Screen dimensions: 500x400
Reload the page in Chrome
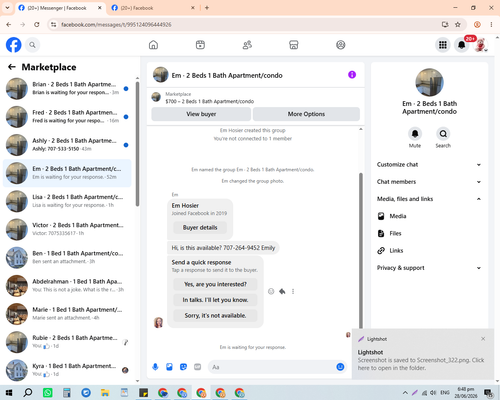[37, 24]
